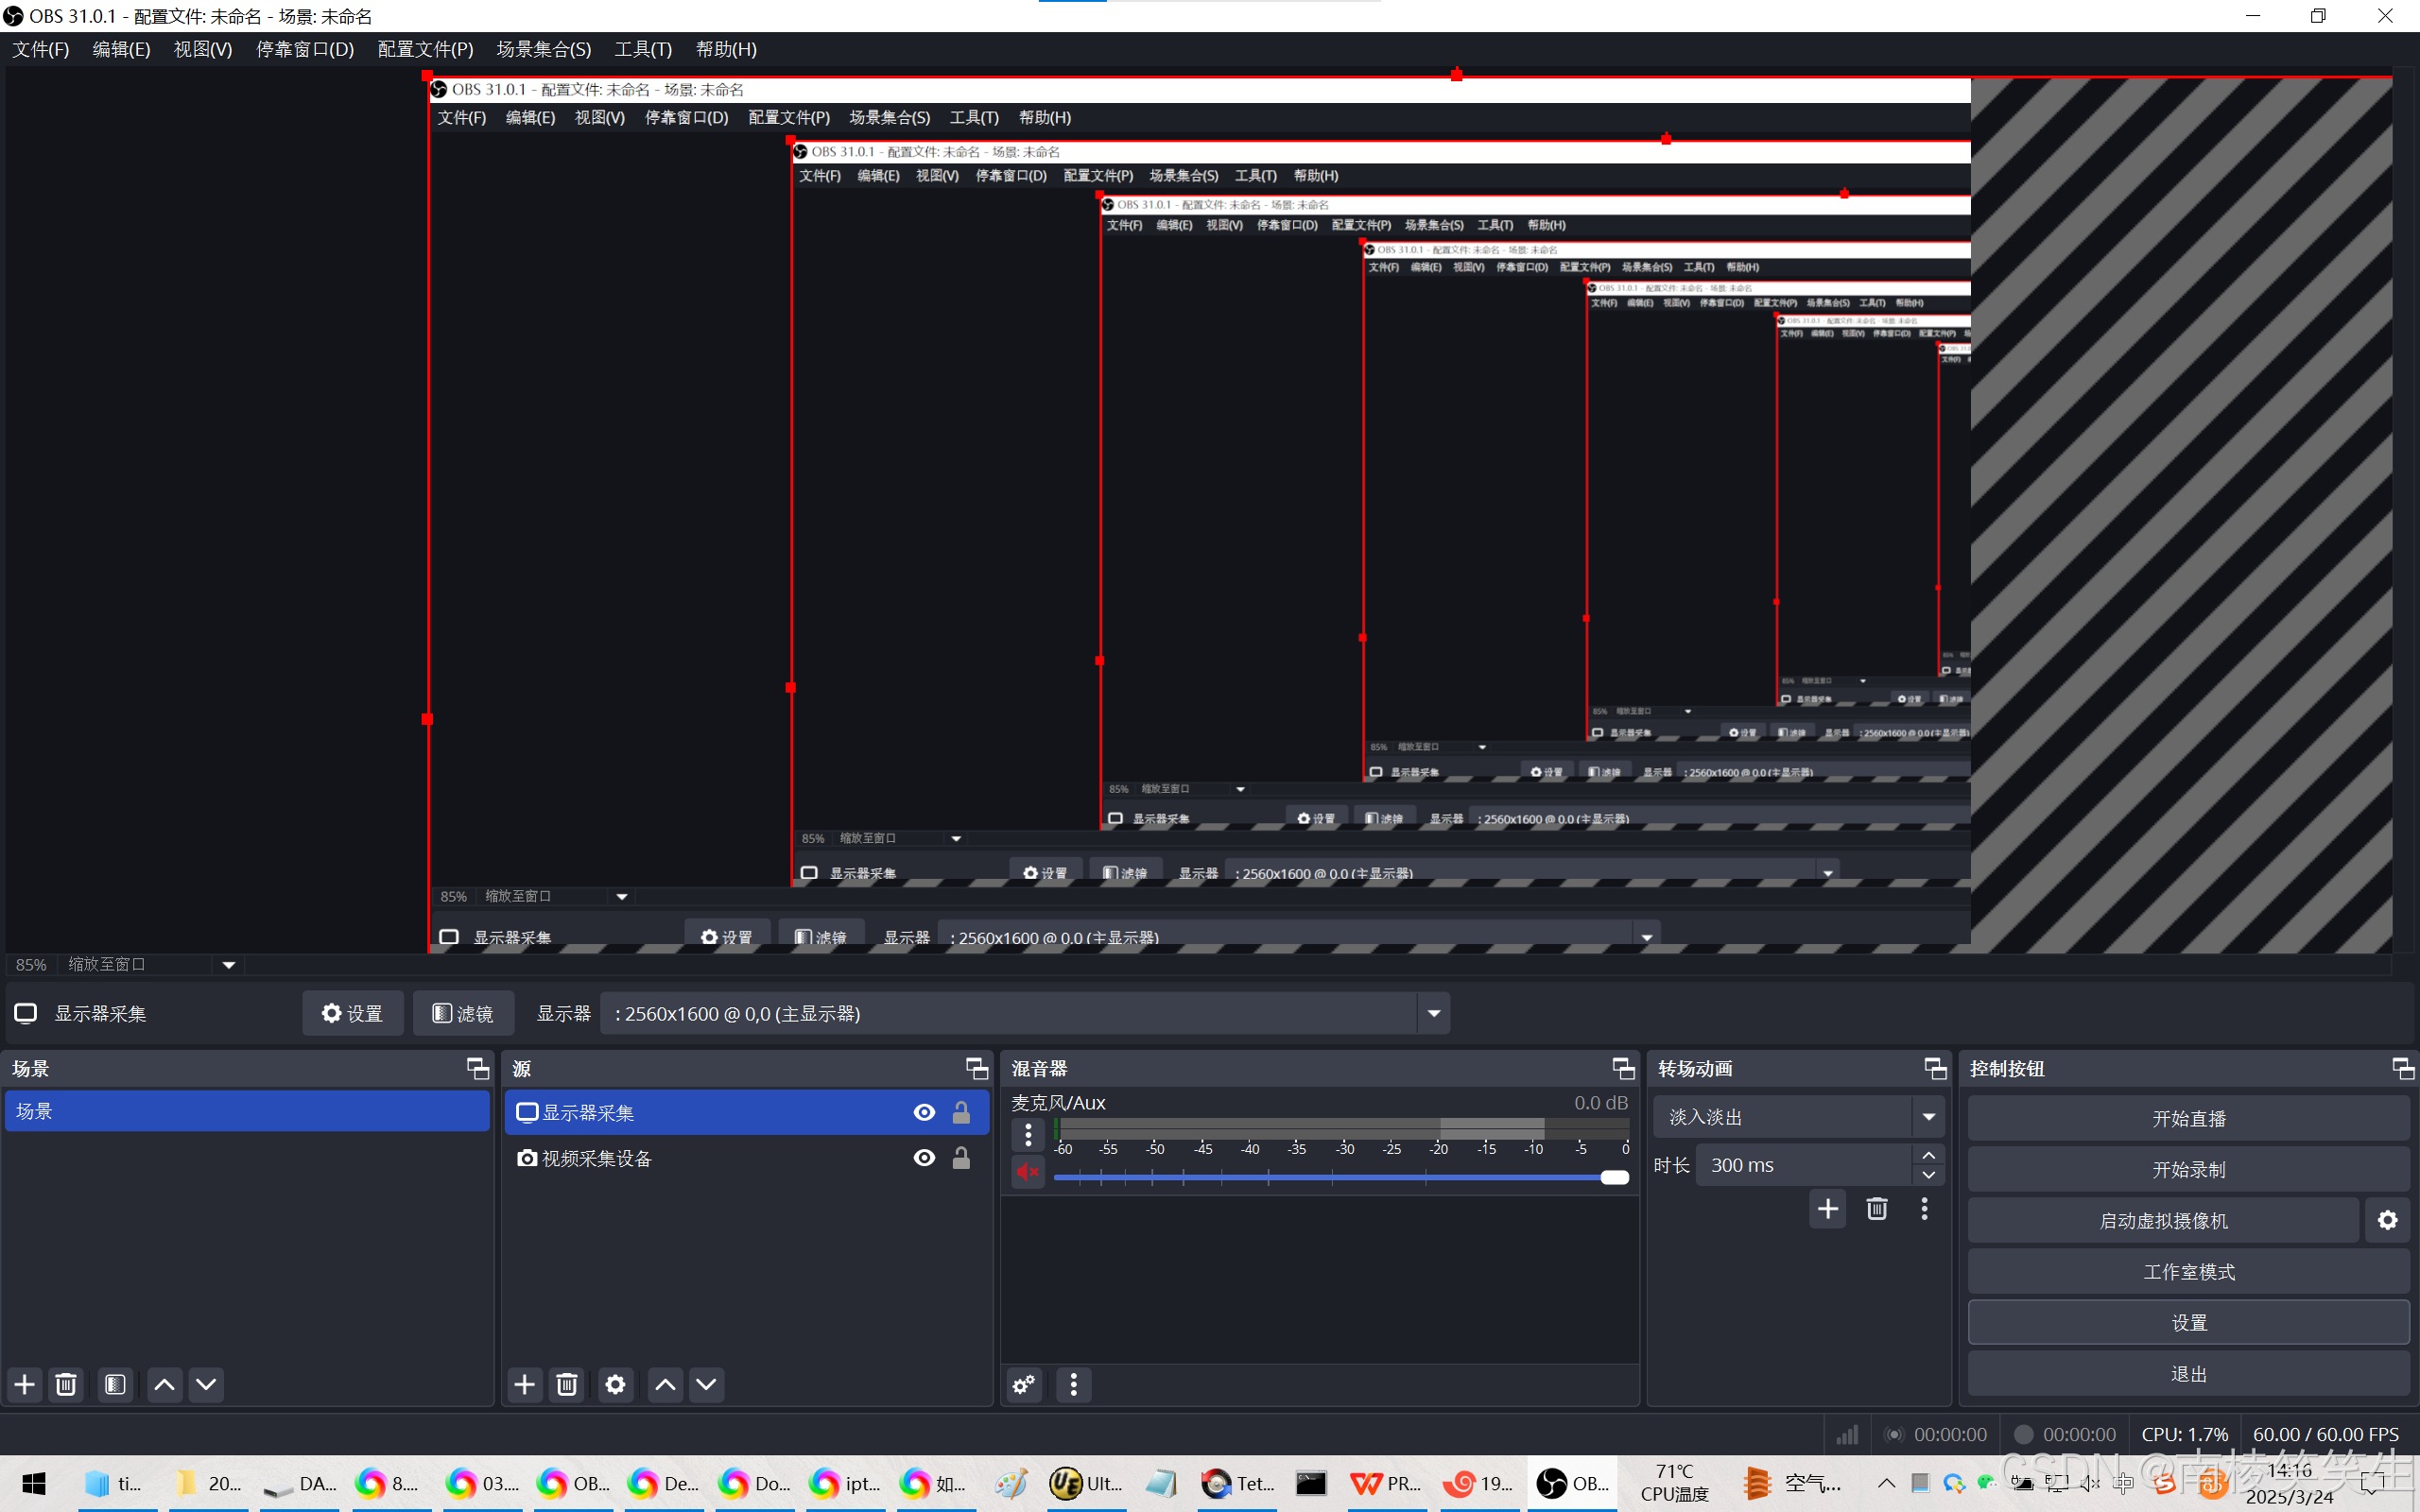
Task: Delete selected source with trash icon
Action: point(566,1384)
